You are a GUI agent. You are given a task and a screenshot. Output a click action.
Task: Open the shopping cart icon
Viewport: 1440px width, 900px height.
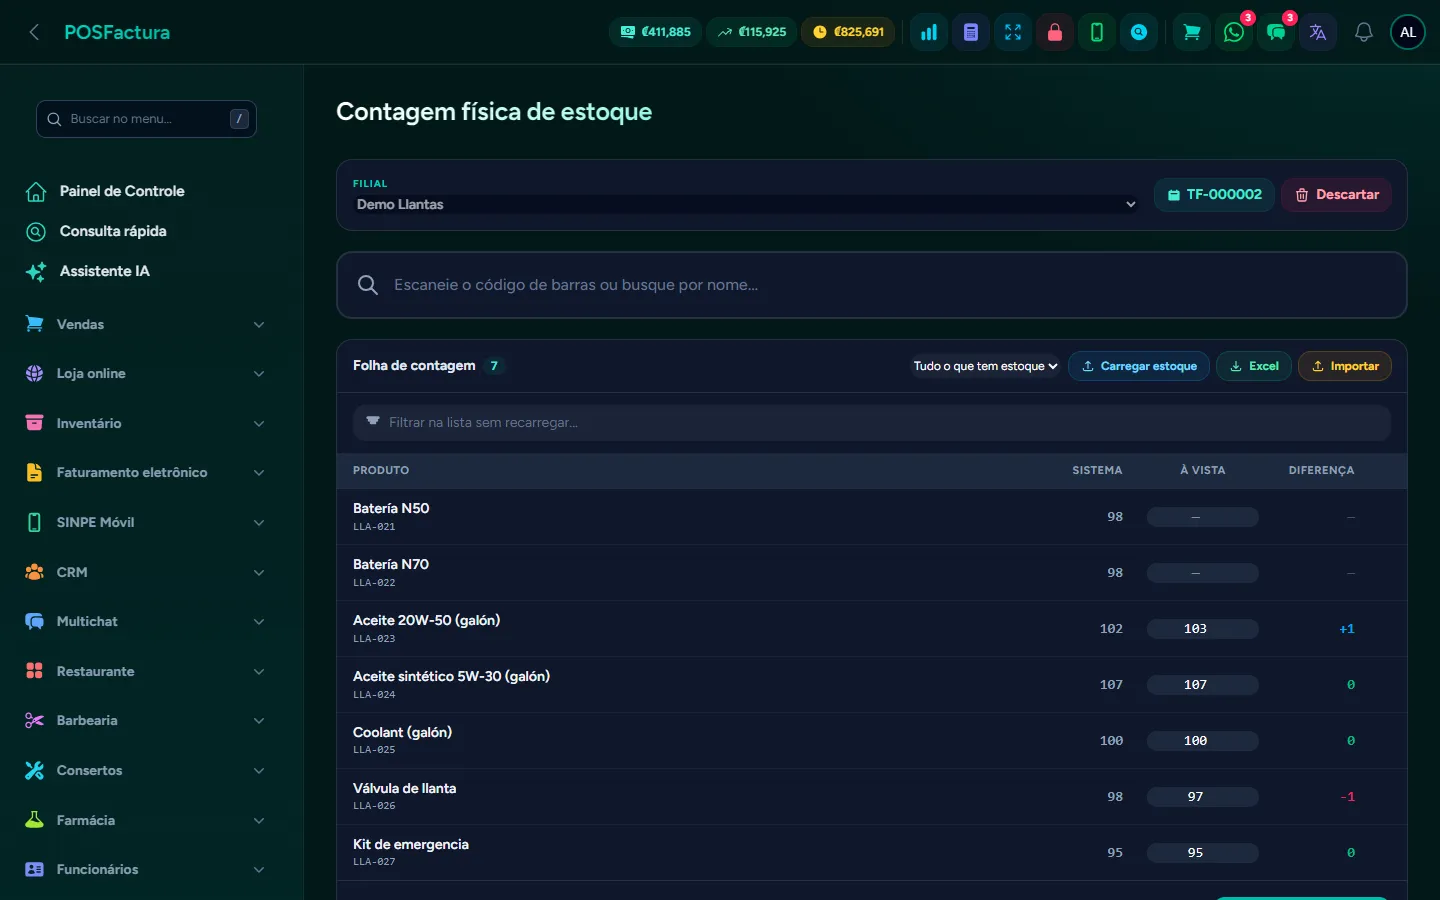point(1192,32)
